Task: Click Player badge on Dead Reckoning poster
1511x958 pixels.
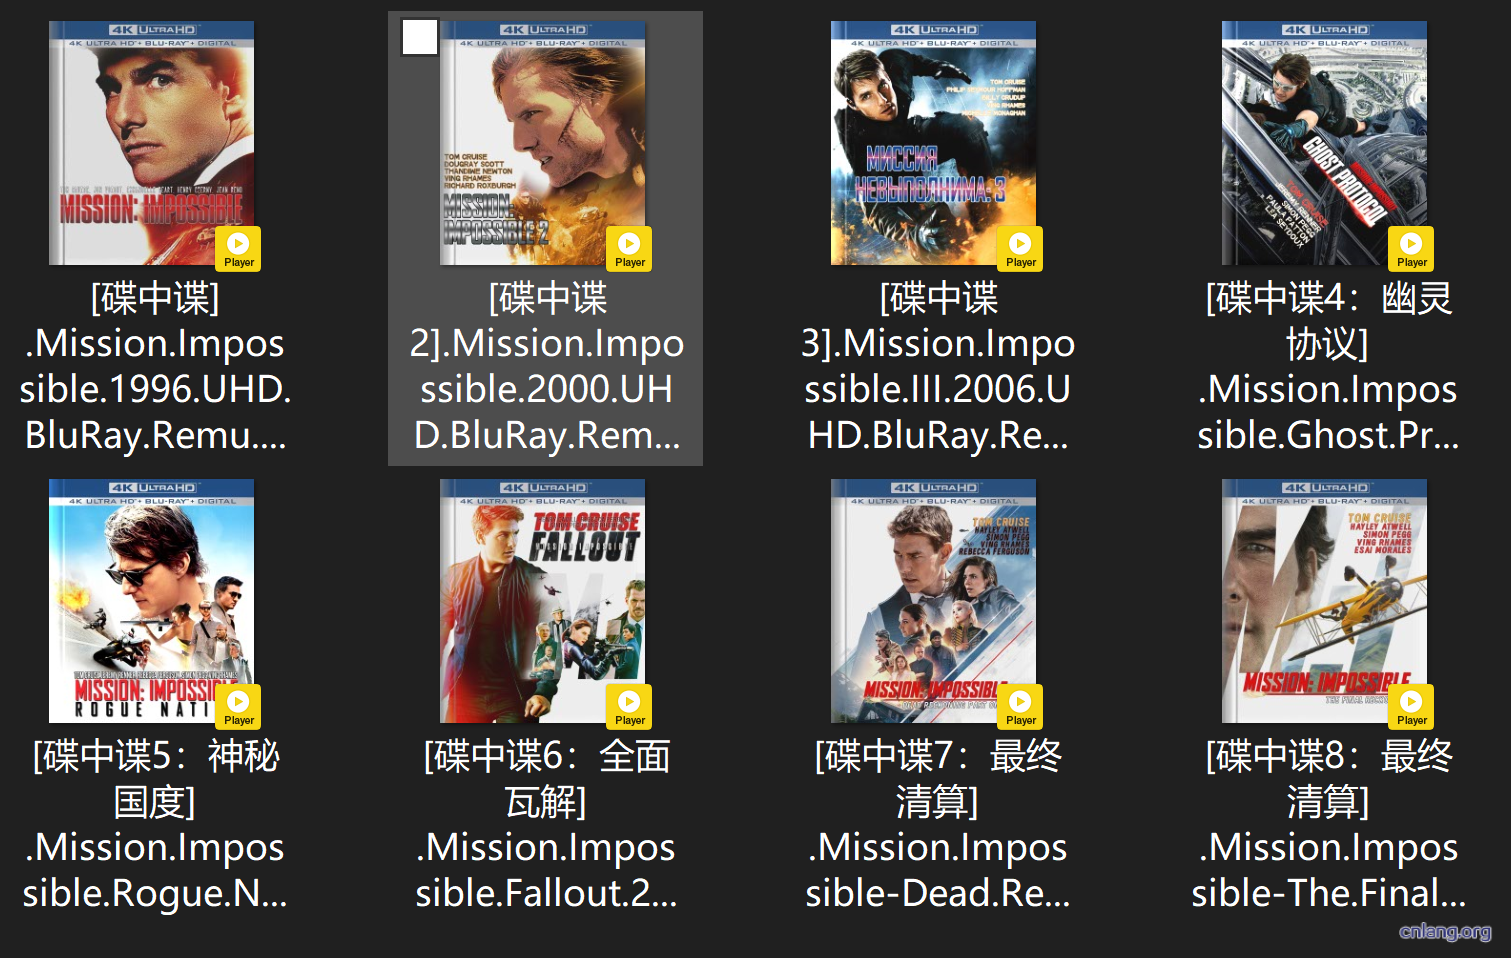Action: coord(1020,706)
